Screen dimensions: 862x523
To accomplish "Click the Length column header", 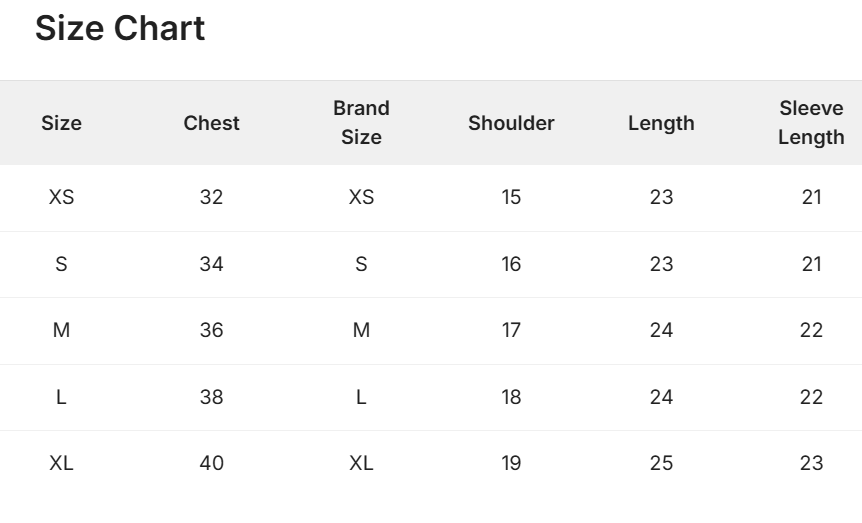I will tap(661, 123).
